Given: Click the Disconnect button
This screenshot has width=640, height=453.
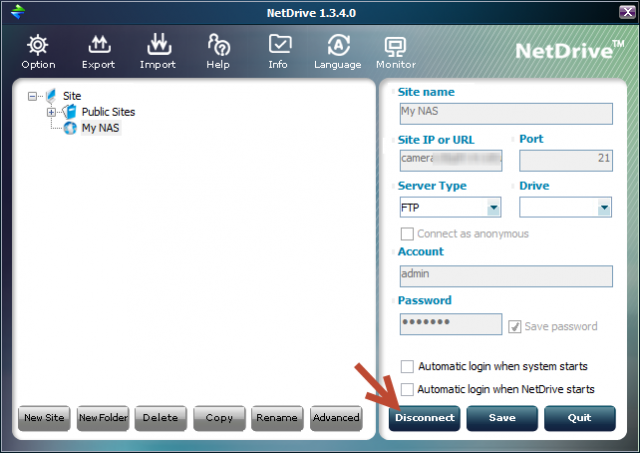Looking at the screenshot, I should (x=424, y=418).
